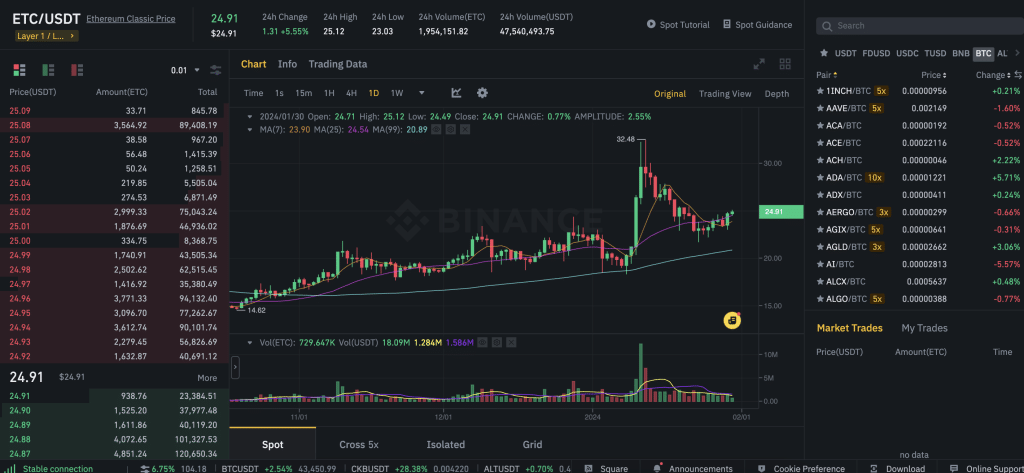
Task: Open multi-chart grid layout icon
Action: click(x=785, y=64)
